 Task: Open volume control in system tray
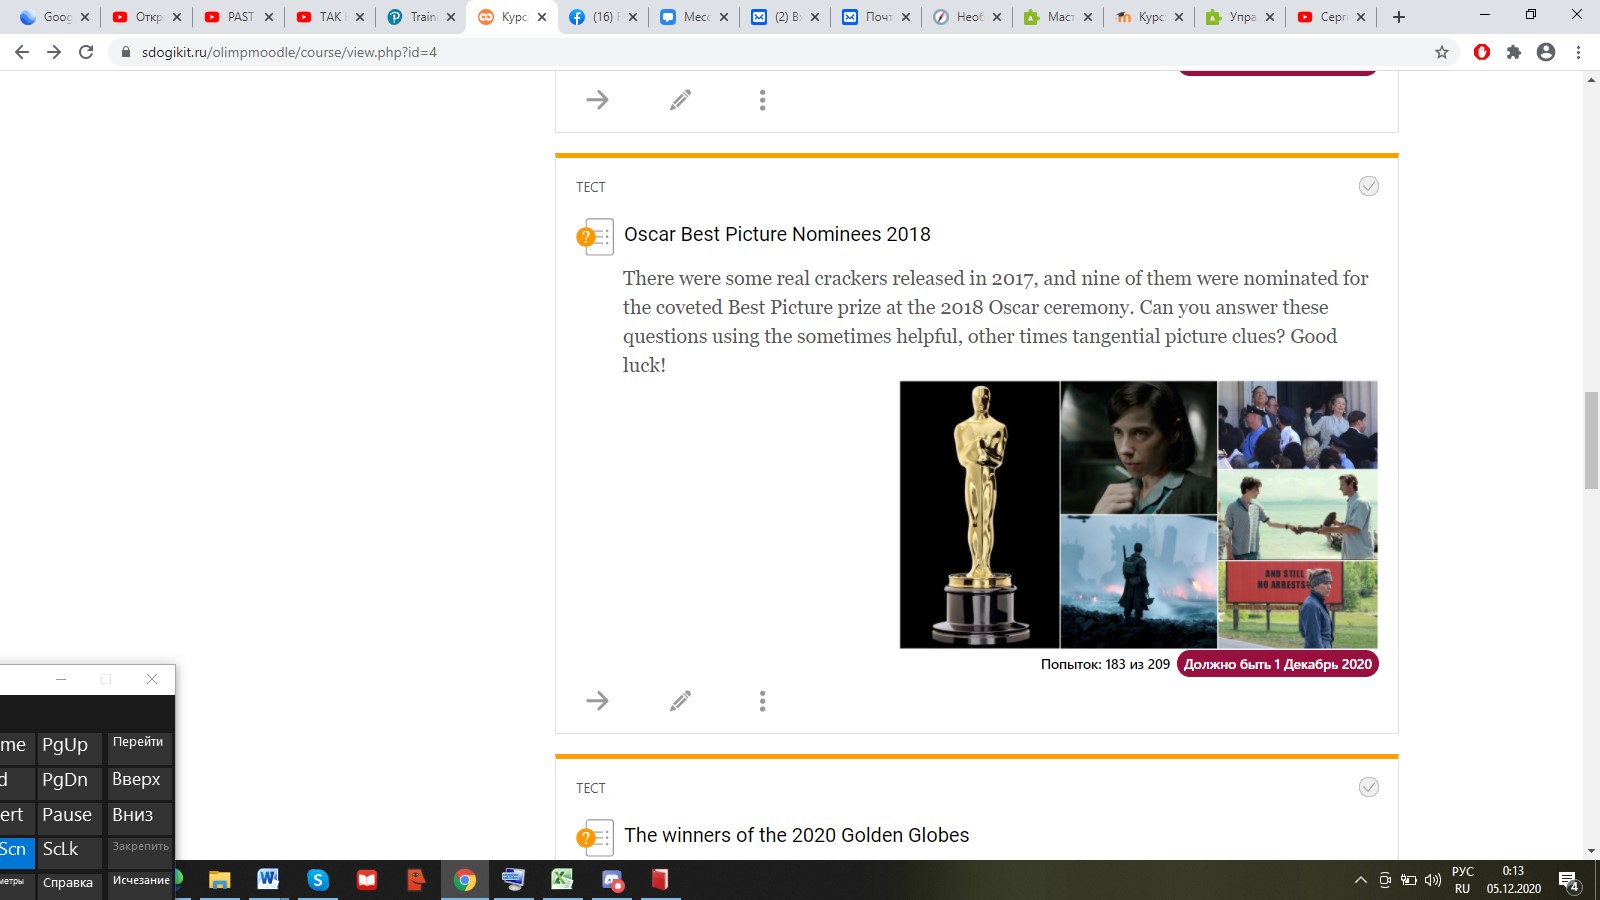pos(1433,880)
